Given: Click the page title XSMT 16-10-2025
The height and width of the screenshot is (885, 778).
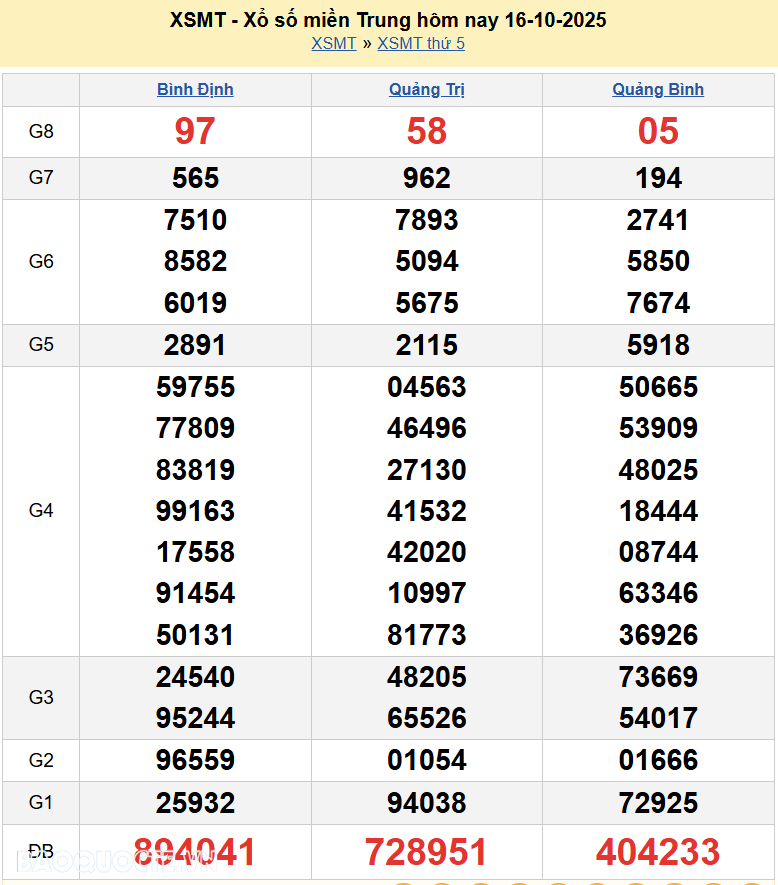Looking at the screenshot, I should click(x=388, y=20).
